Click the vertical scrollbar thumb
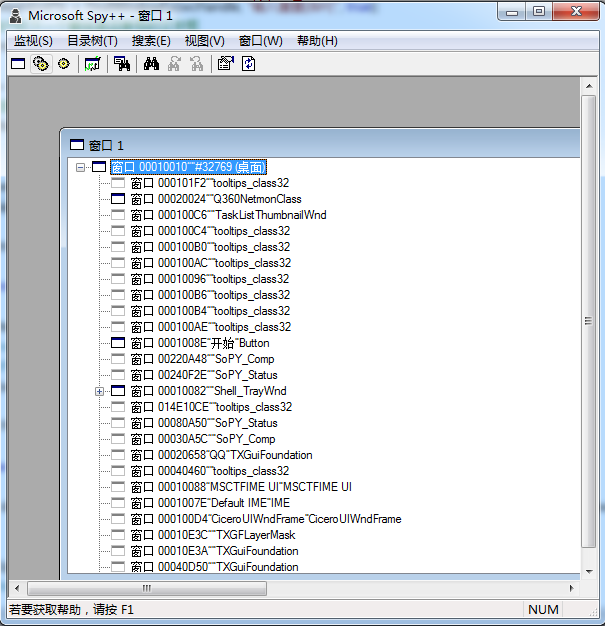Screen dimensions: 605x626 coord(589,321)
